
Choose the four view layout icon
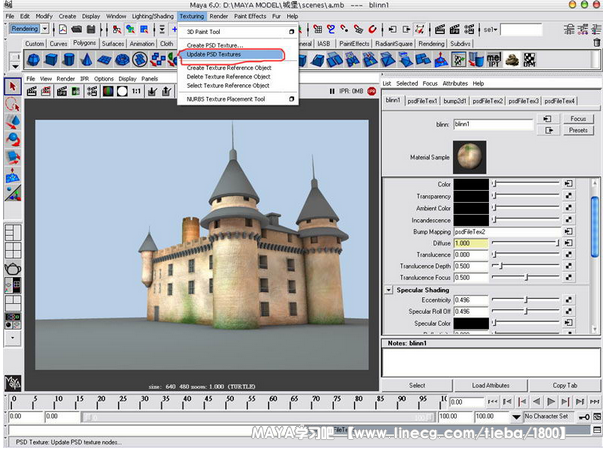[x=13, y=250]
